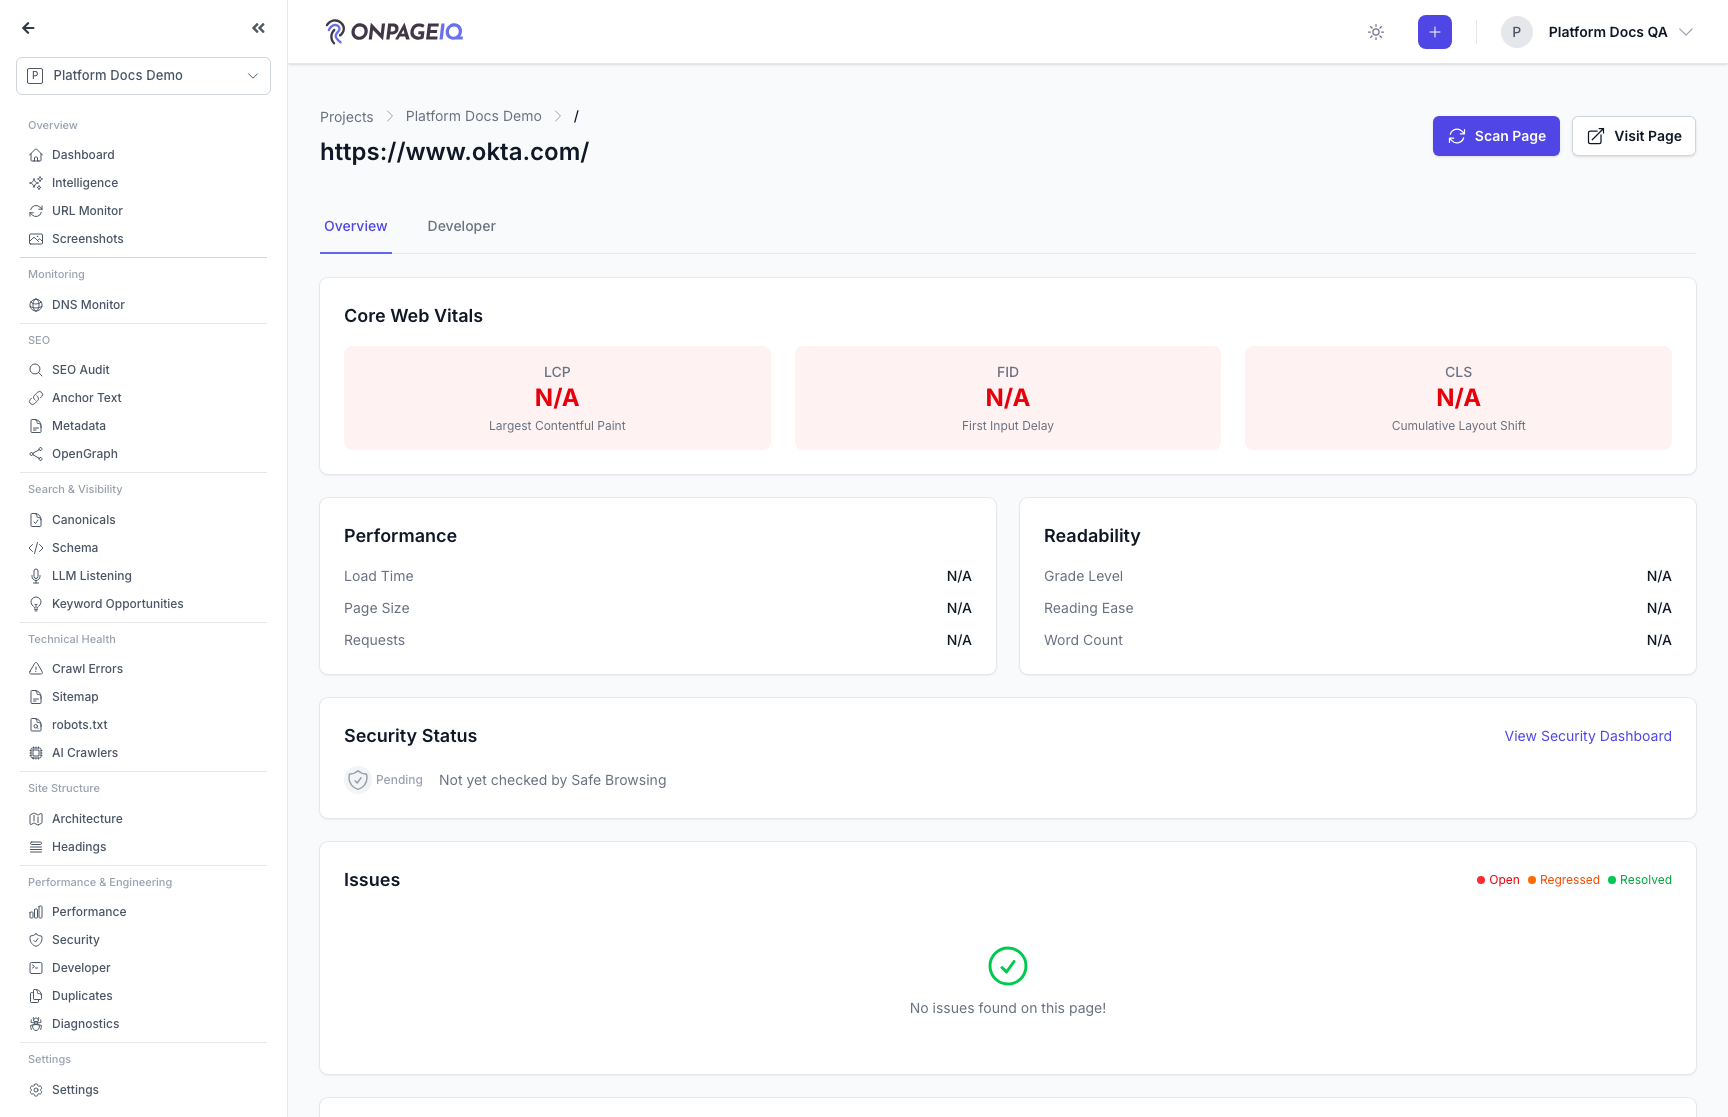The image size is (1728, 1117).
Task: Select the Overview tab
Action: coord(356,226)
